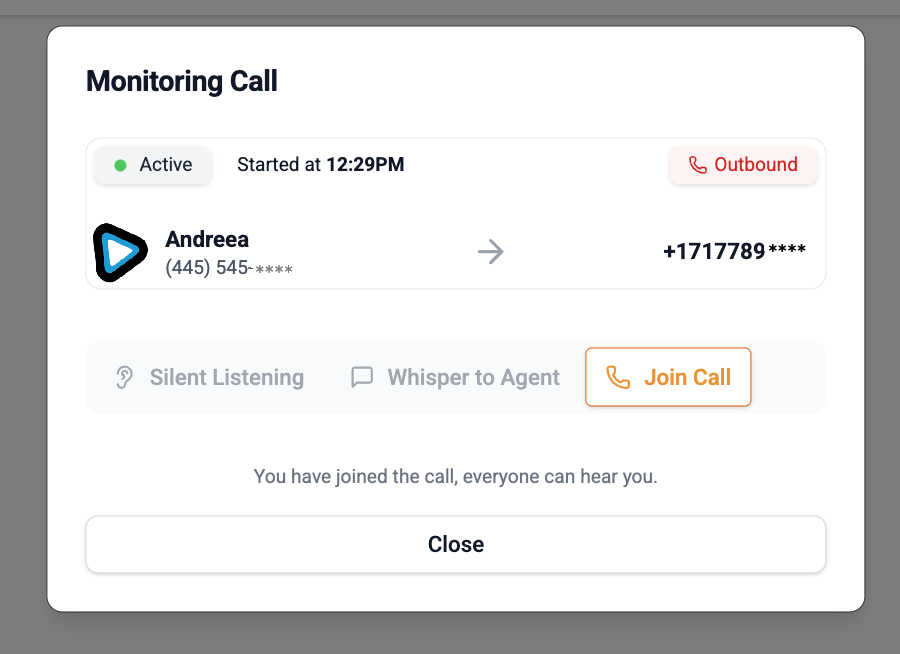Click the agent name Andreea
The image size is (900, 654).
coord(207,239)
